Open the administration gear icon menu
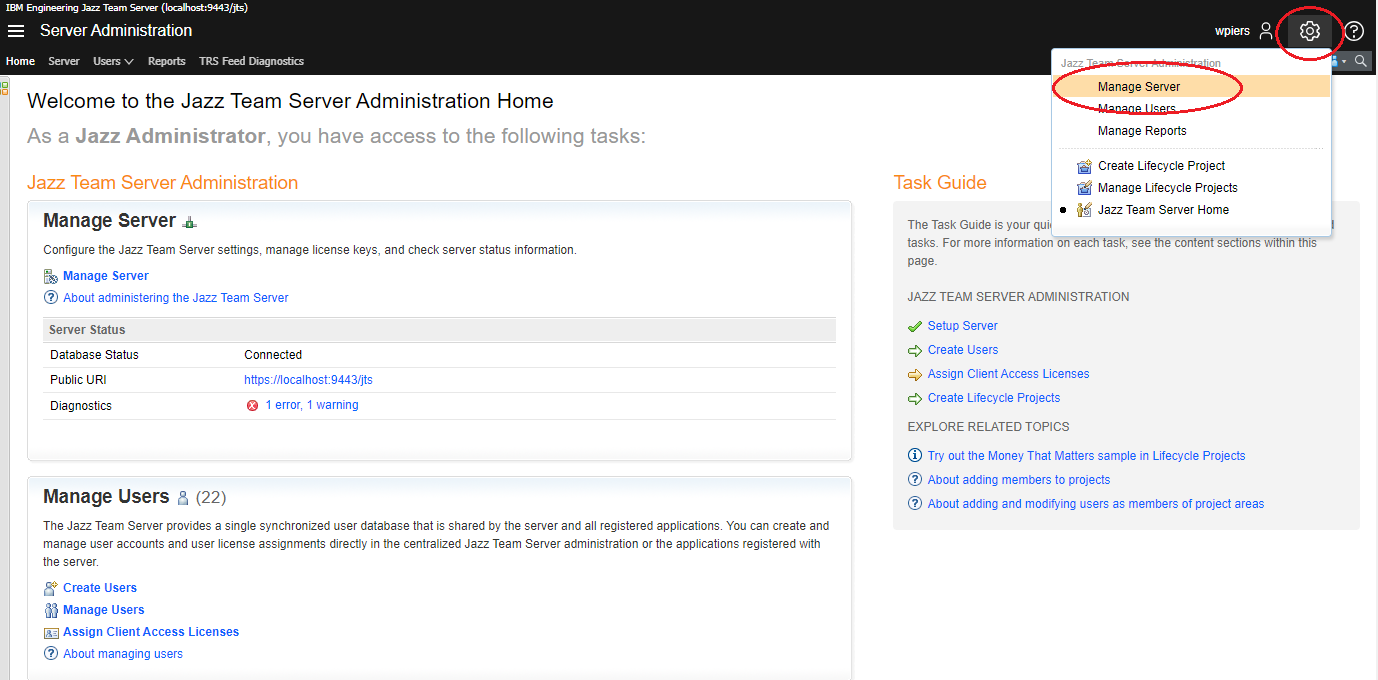1378x680 pixels. 1309,31
